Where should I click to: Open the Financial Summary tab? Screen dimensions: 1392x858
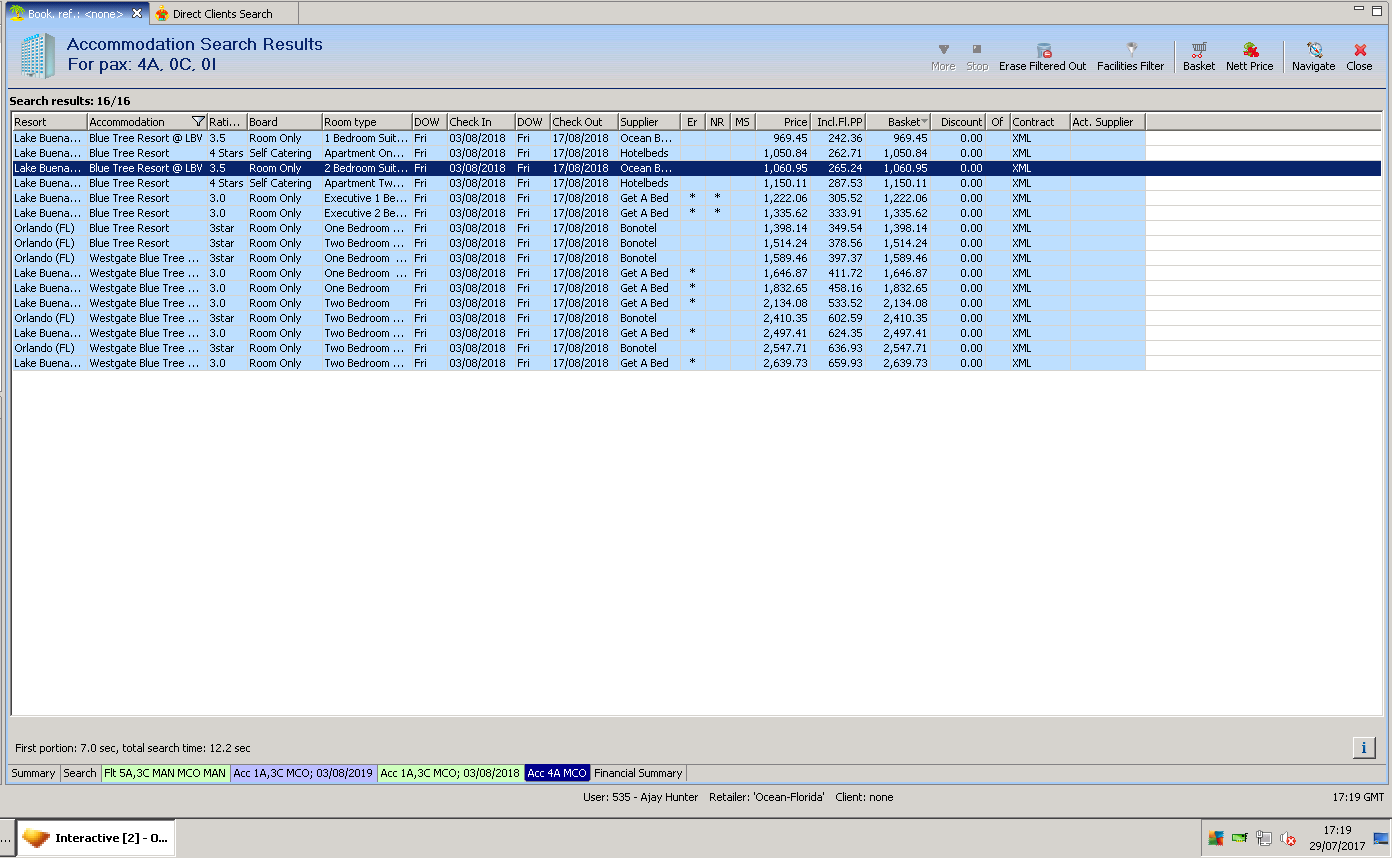click(x=638, y=773)
